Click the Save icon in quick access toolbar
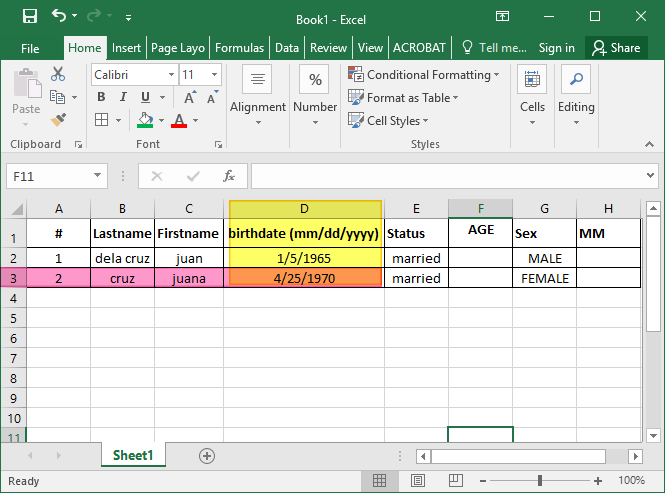Screen dimensions: 665x493 pyautogui.click(x=30, y=17)
